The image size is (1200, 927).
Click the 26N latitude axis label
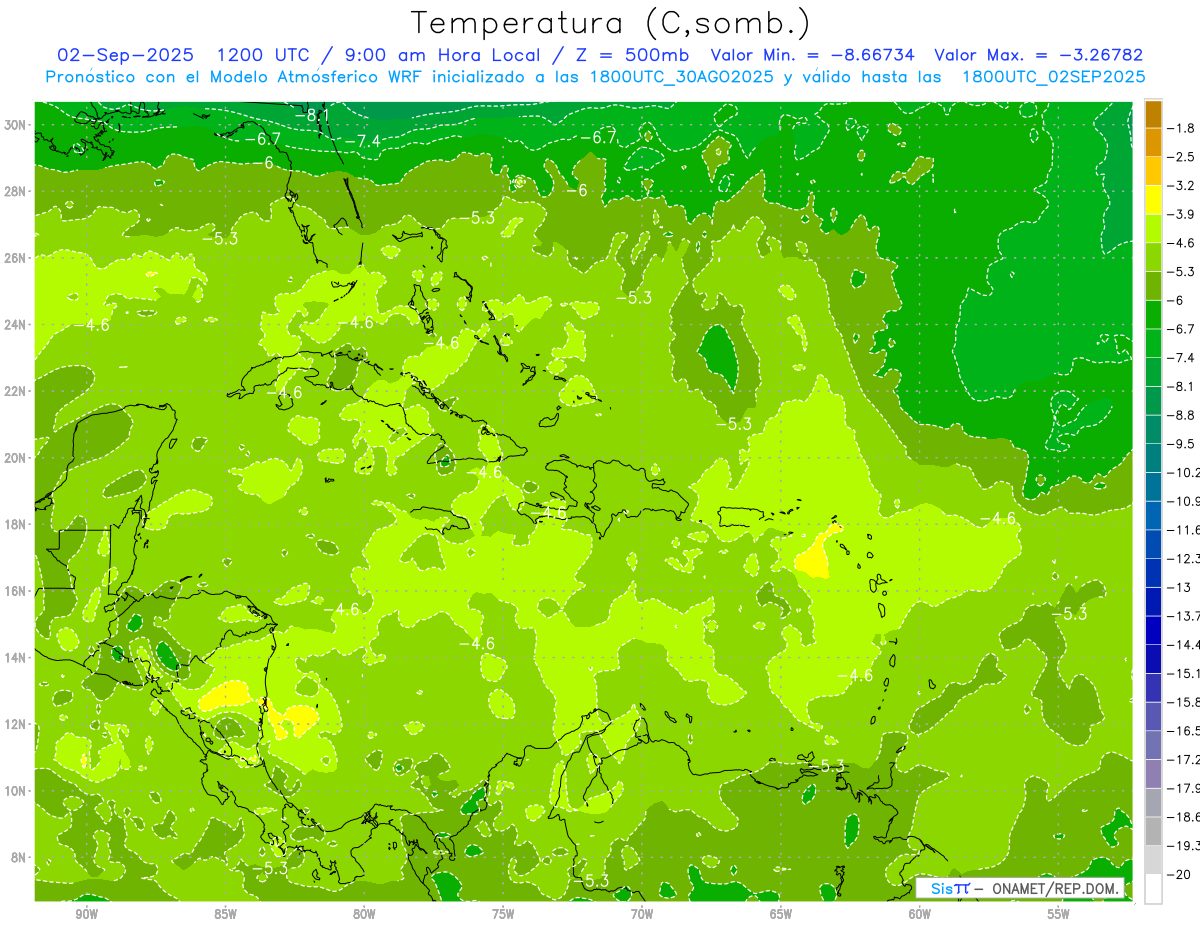(17, 258)
